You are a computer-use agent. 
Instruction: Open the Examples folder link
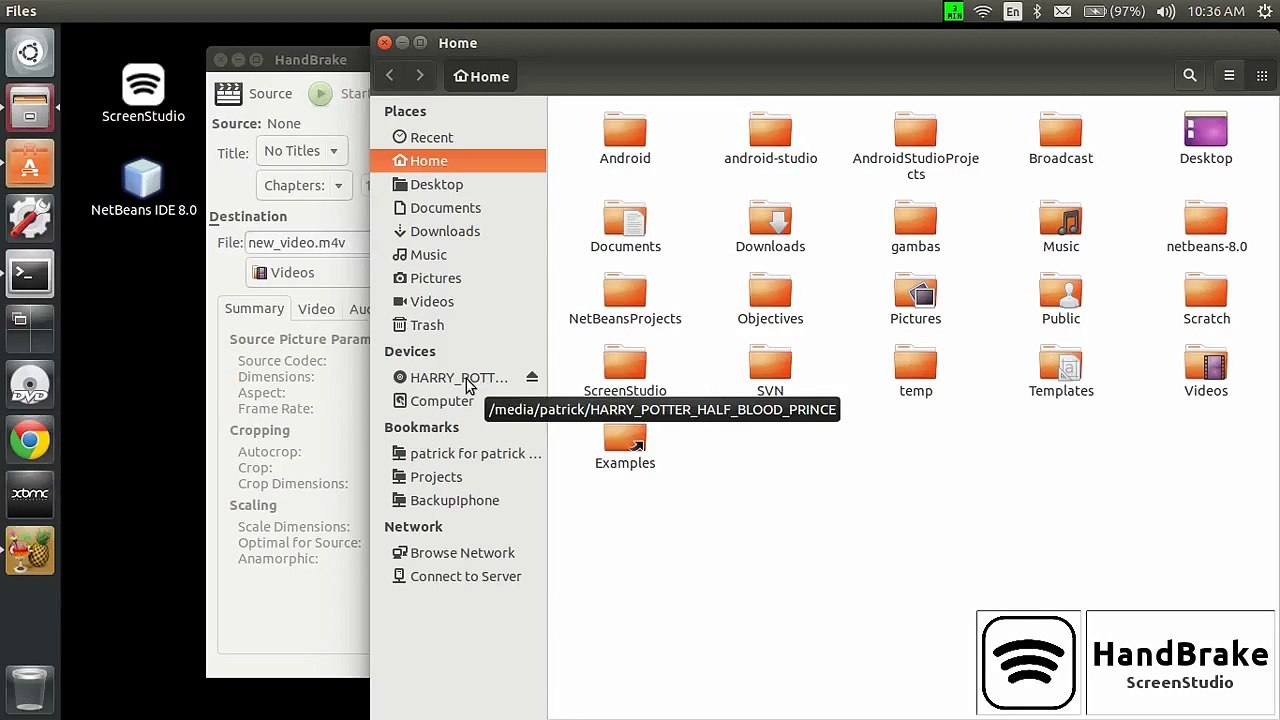(625, 445)
